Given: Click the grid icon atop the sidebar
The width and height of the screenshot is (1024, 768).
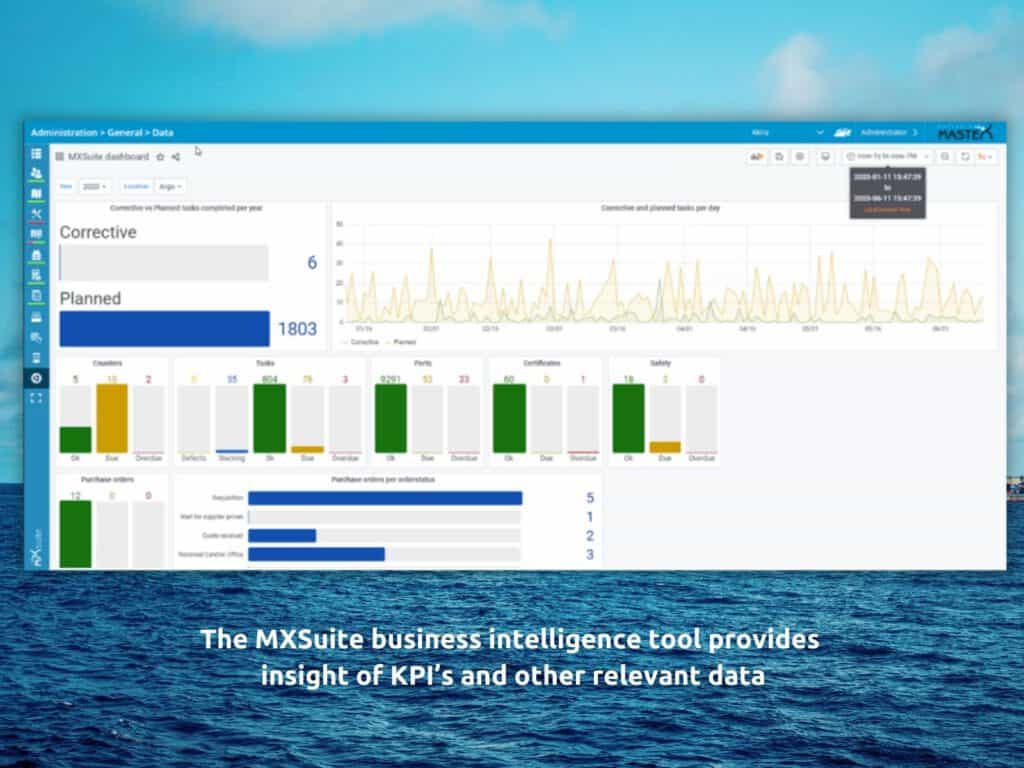Looking at the screenshot, I should (36, 154).
